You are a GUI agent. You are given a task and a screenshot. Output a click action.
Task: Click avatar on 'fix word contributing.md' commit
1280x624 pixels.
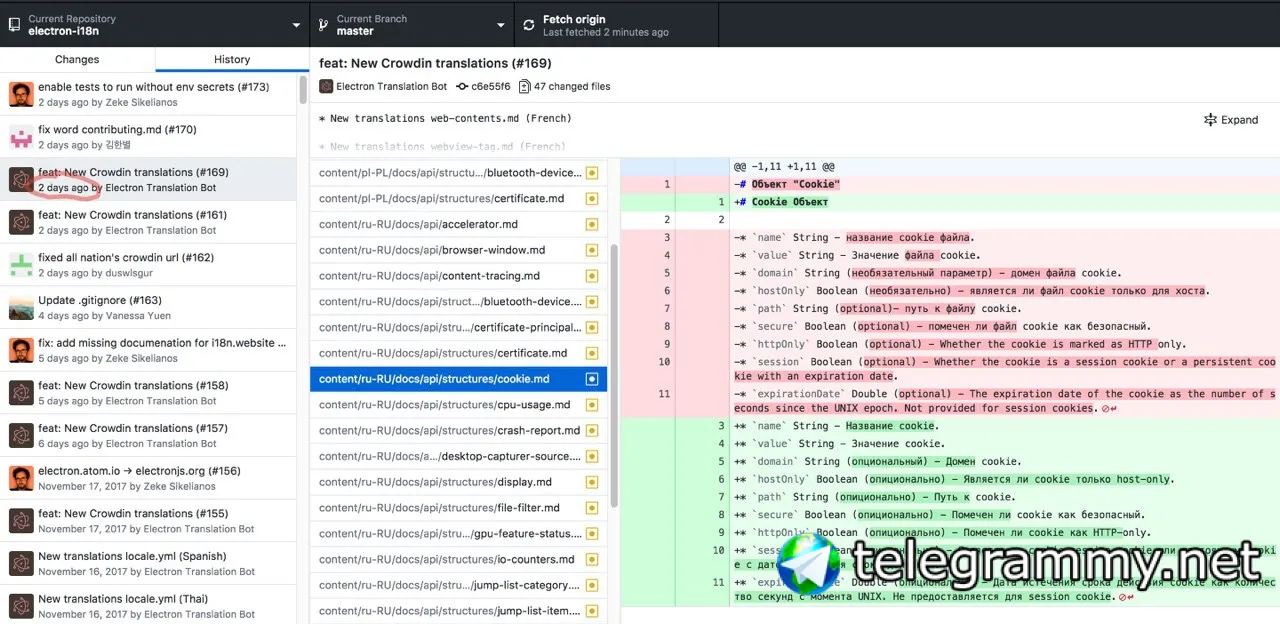pyautogui.click(x=21, y=137)
